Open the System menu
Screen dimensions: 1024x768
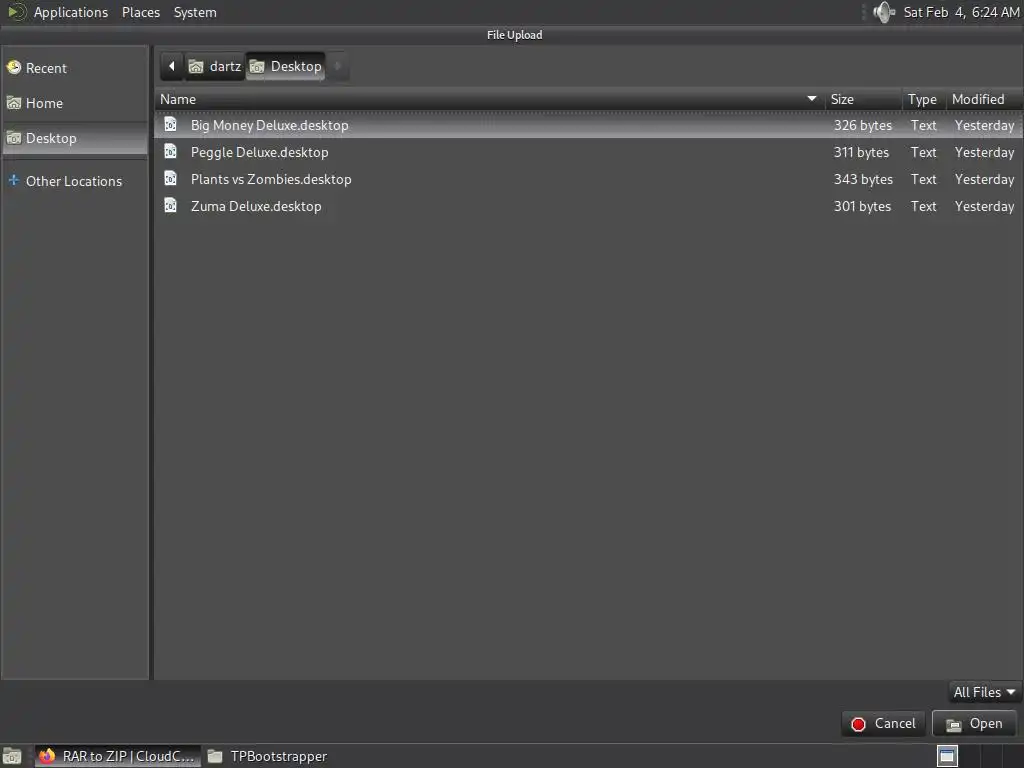click(x=195, y=12)
